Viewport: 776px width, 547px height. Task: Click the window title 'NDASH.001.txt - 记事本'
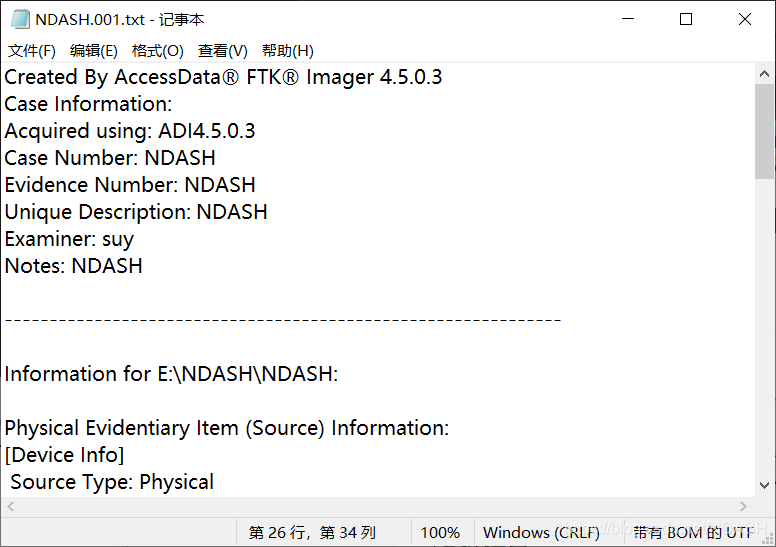(x=120, y=20)
